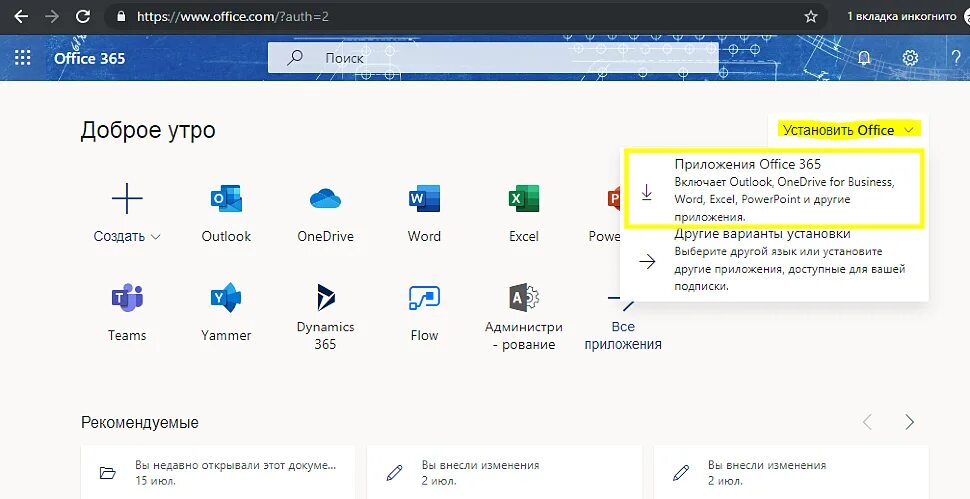Focus the Поиск search field
Image resolution: width=970 pixels, height=499 pixels.
(493, 58)
